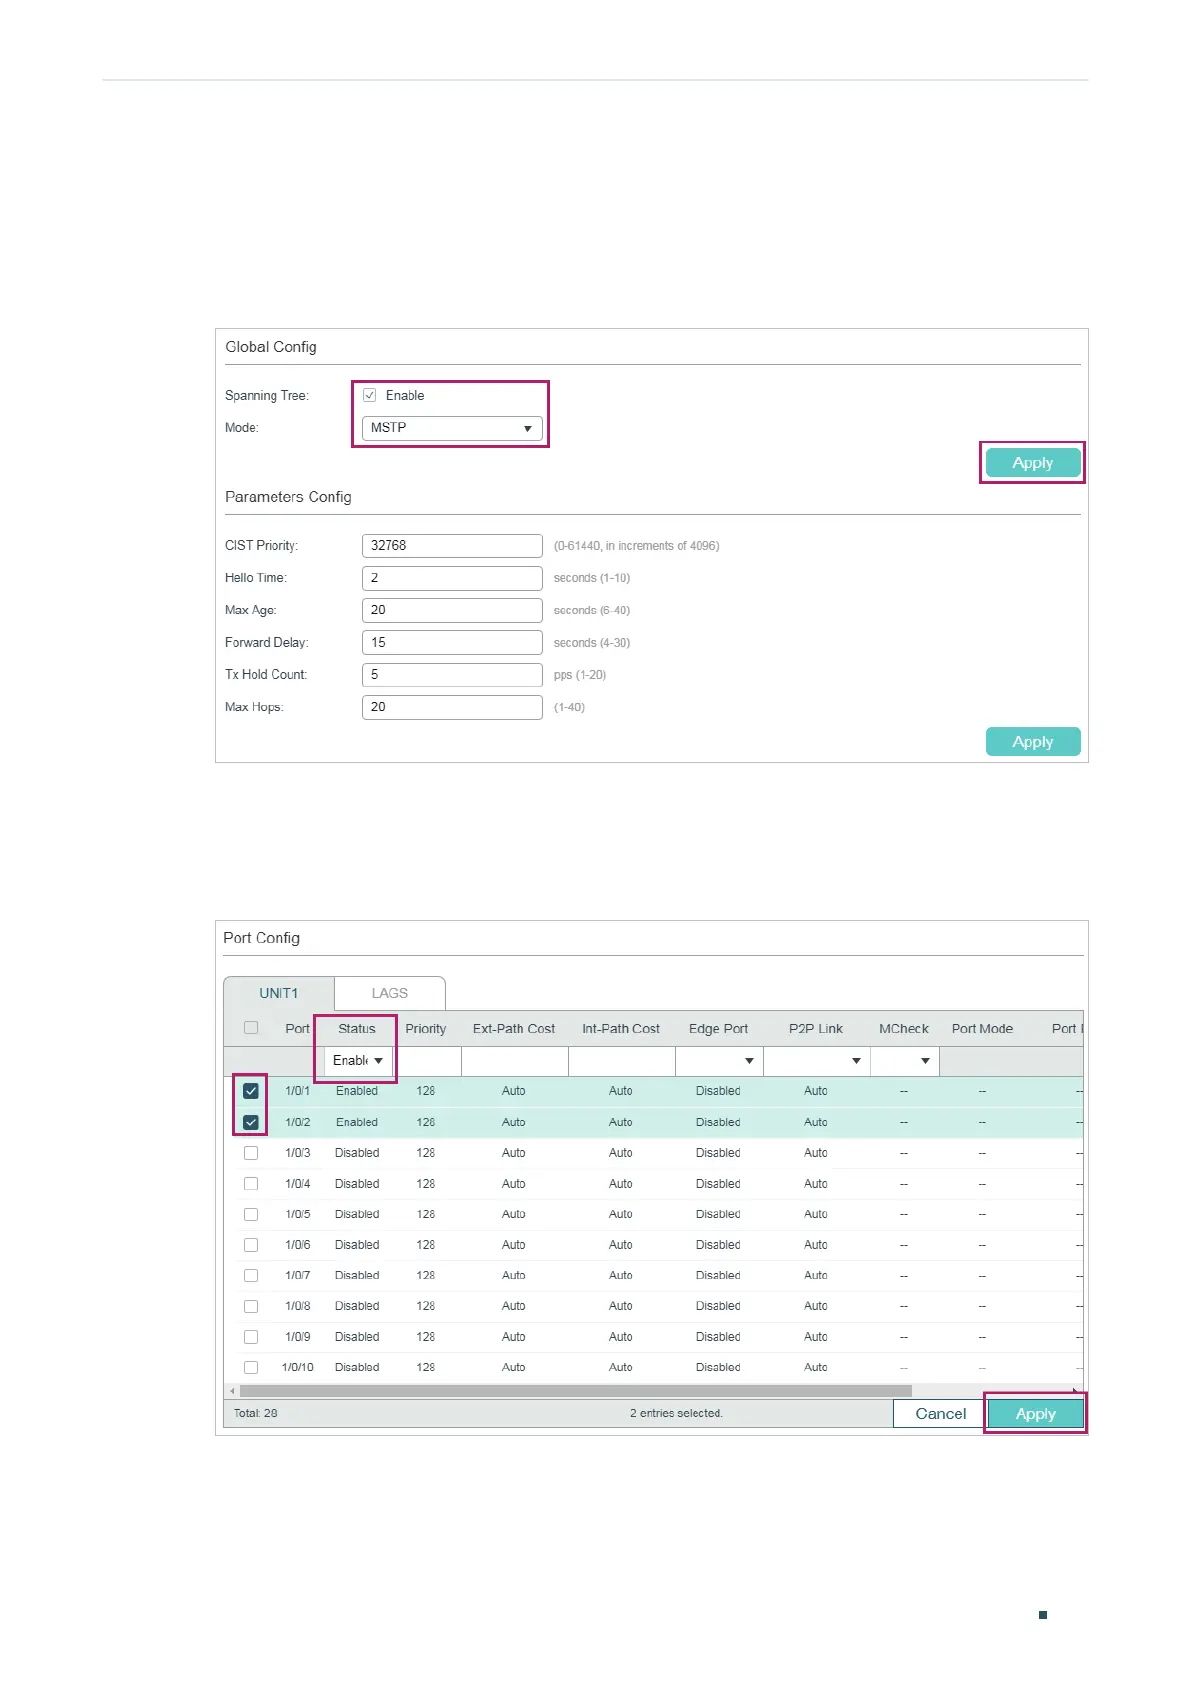Click the Enabled status of port 1/0/1
The height and width of the screenshot is (1684, 1191).
[x=357, y=1091]
